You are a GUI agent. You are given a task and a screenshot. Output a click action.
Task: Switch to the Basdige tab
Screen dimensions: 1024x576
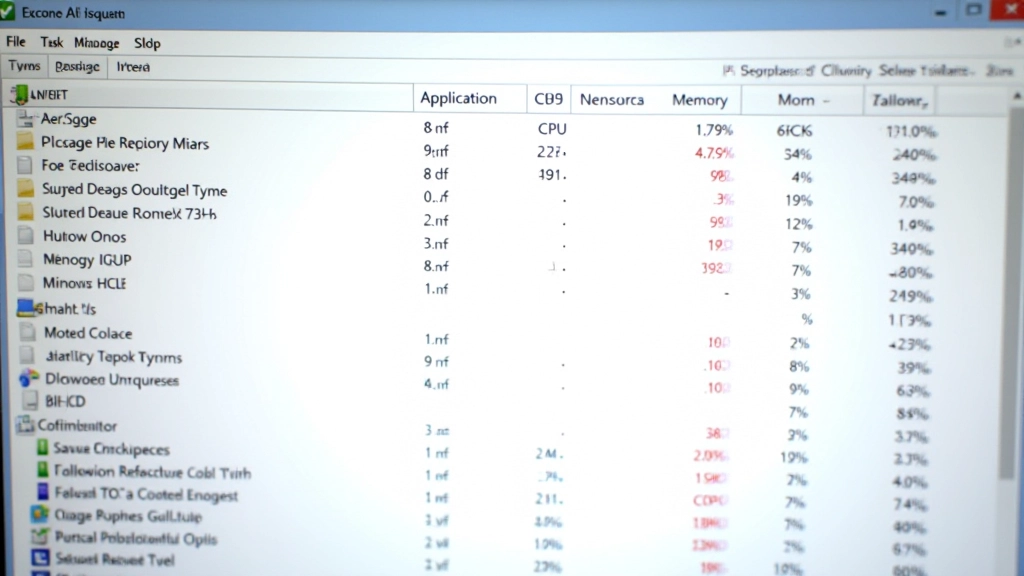77,67
